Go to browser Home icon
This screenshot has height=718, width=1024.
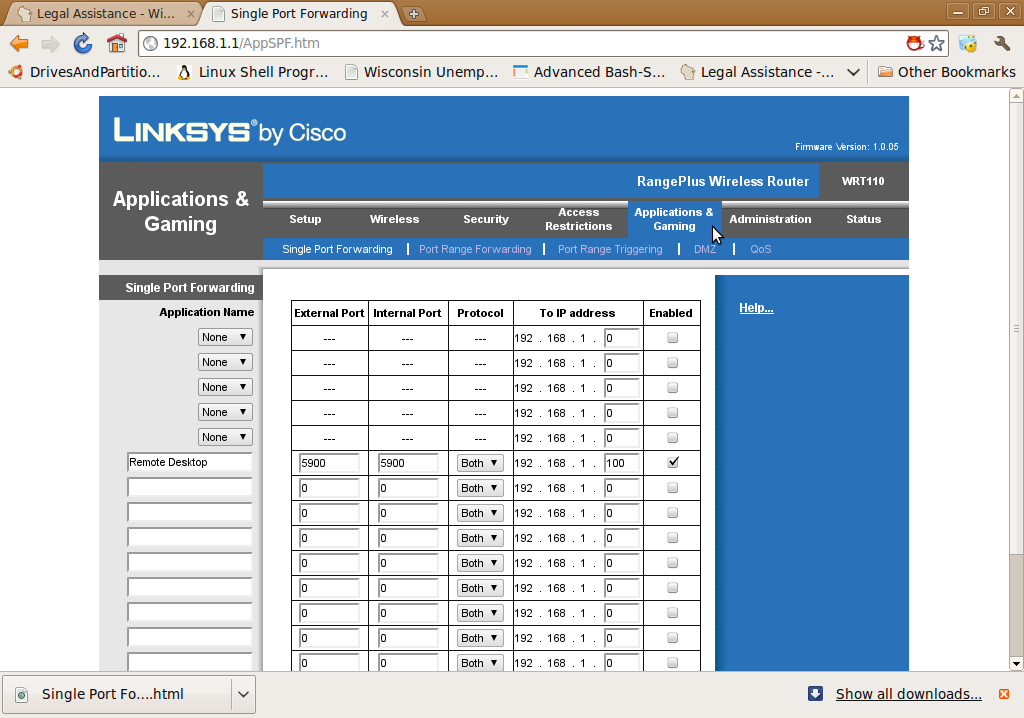[117, 44]
